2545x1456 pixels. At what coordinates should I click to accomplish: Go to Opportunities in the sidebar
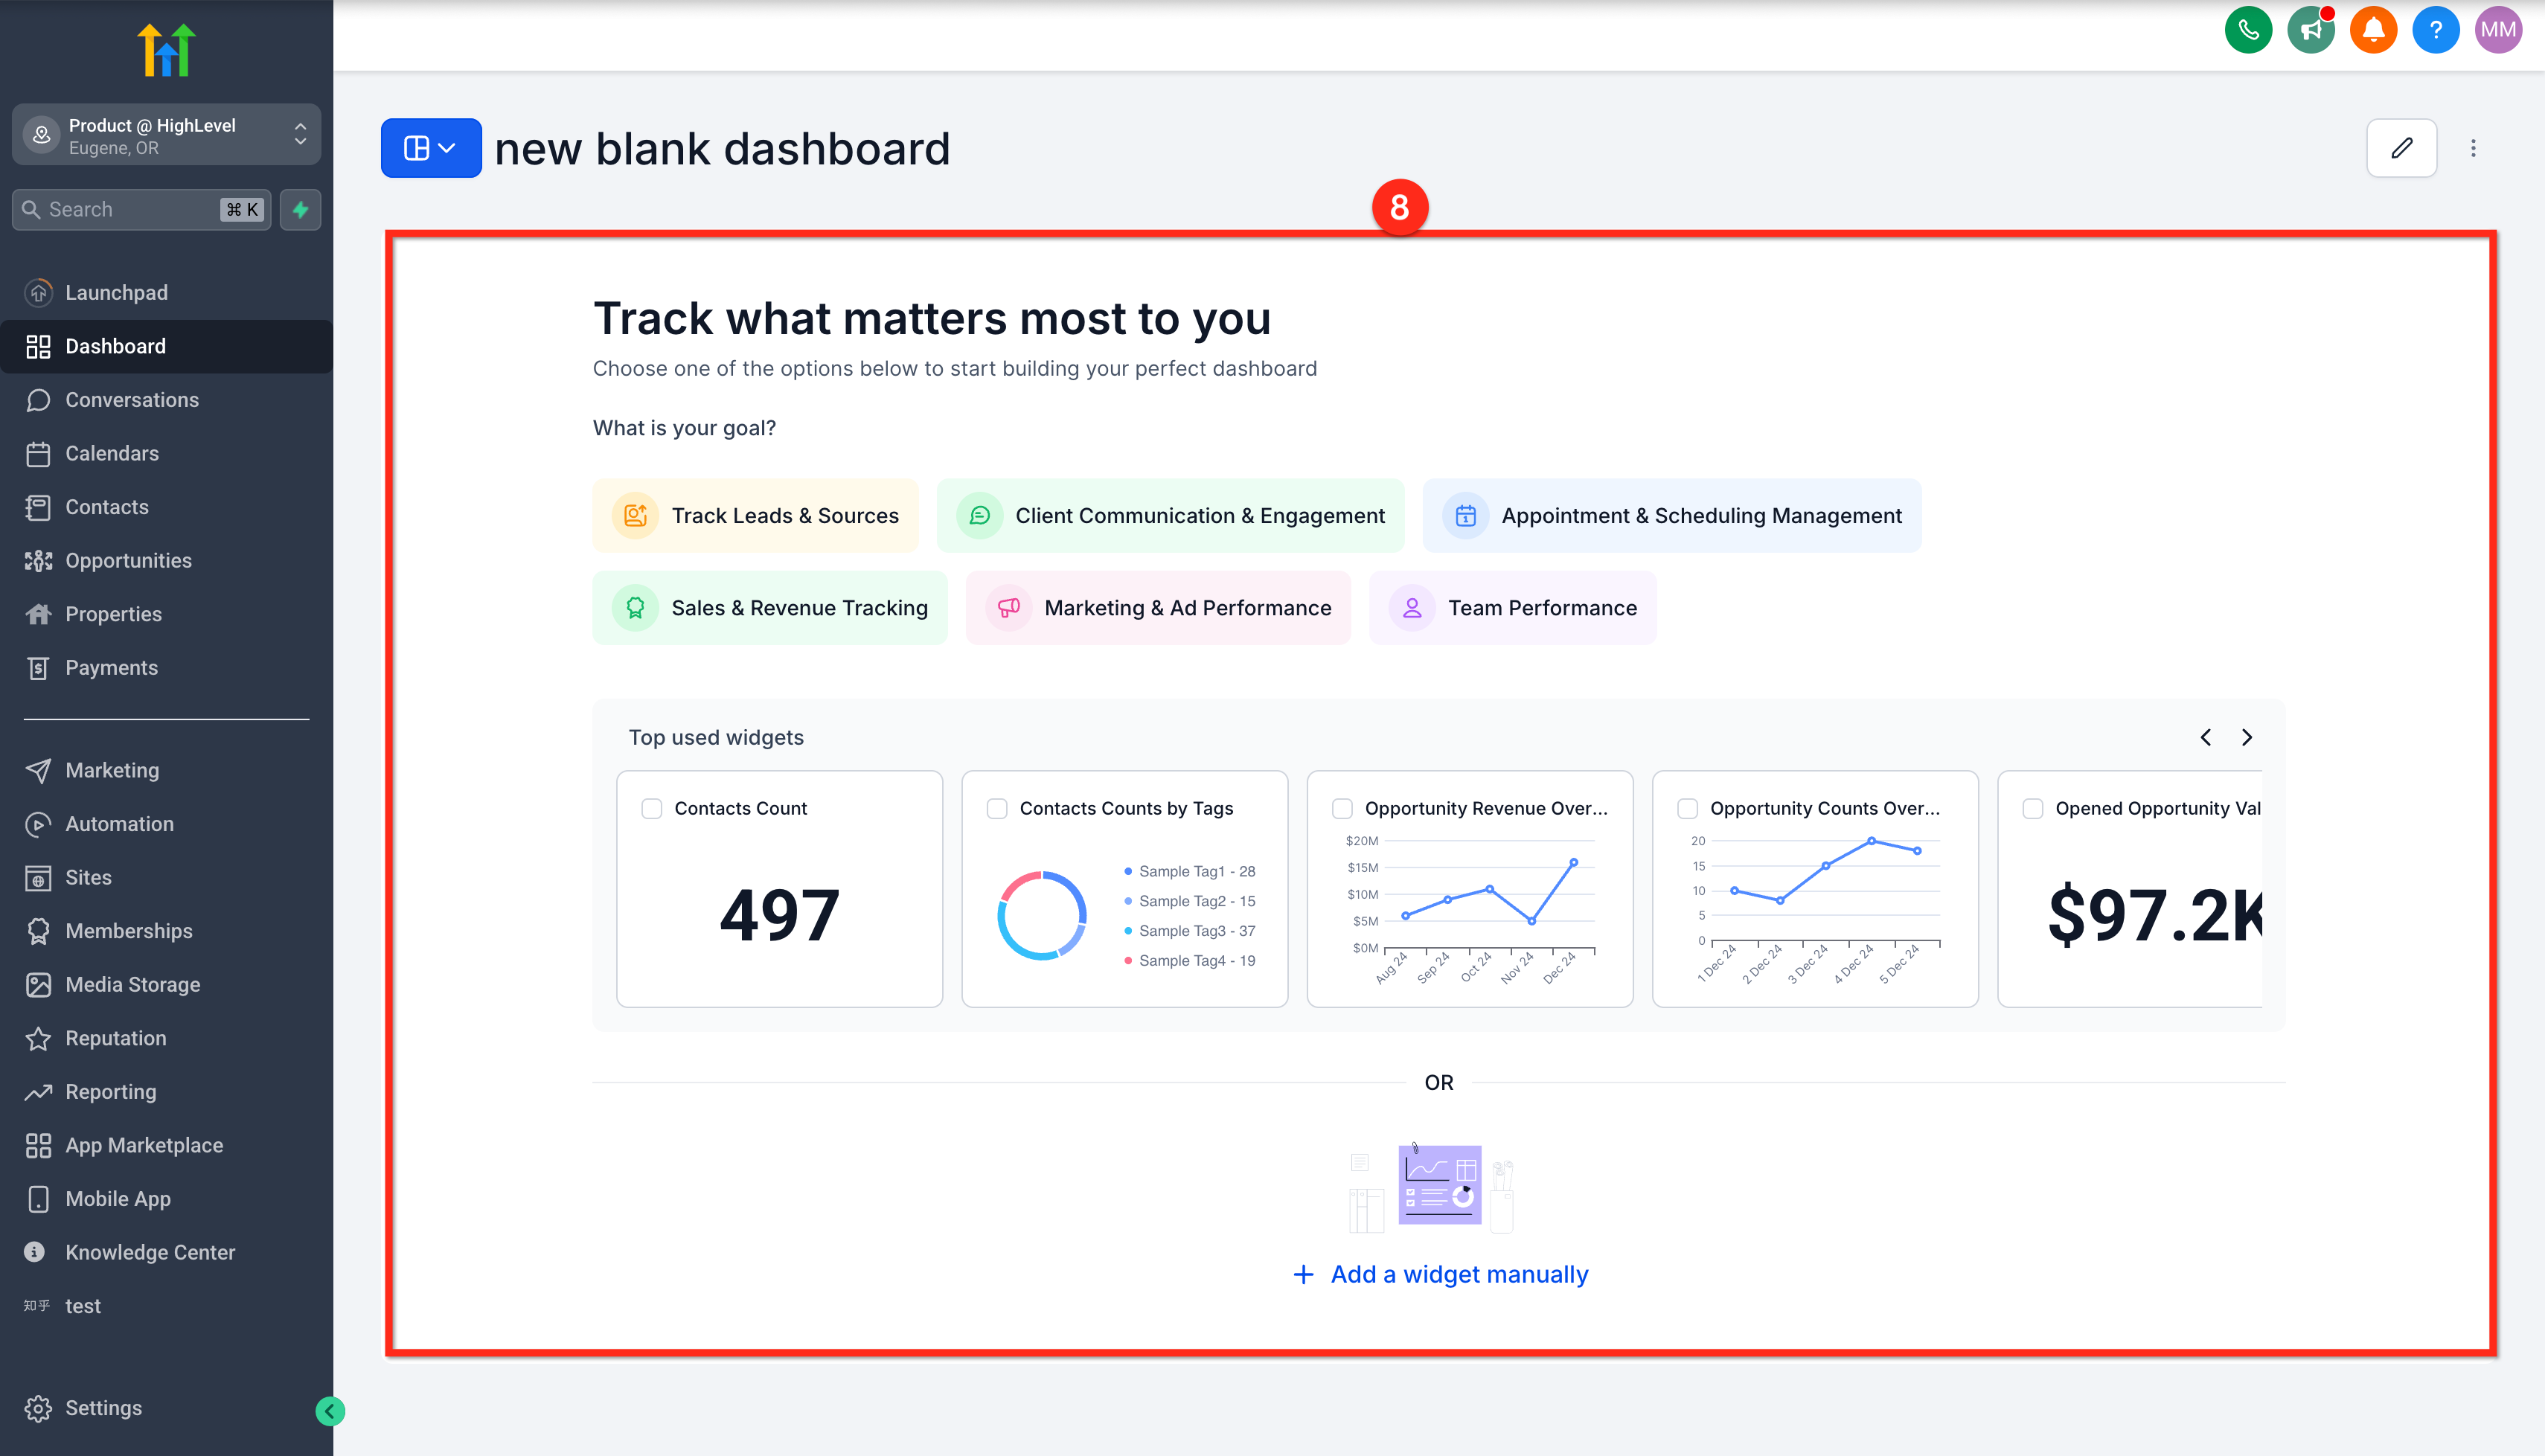coord(128,560)
